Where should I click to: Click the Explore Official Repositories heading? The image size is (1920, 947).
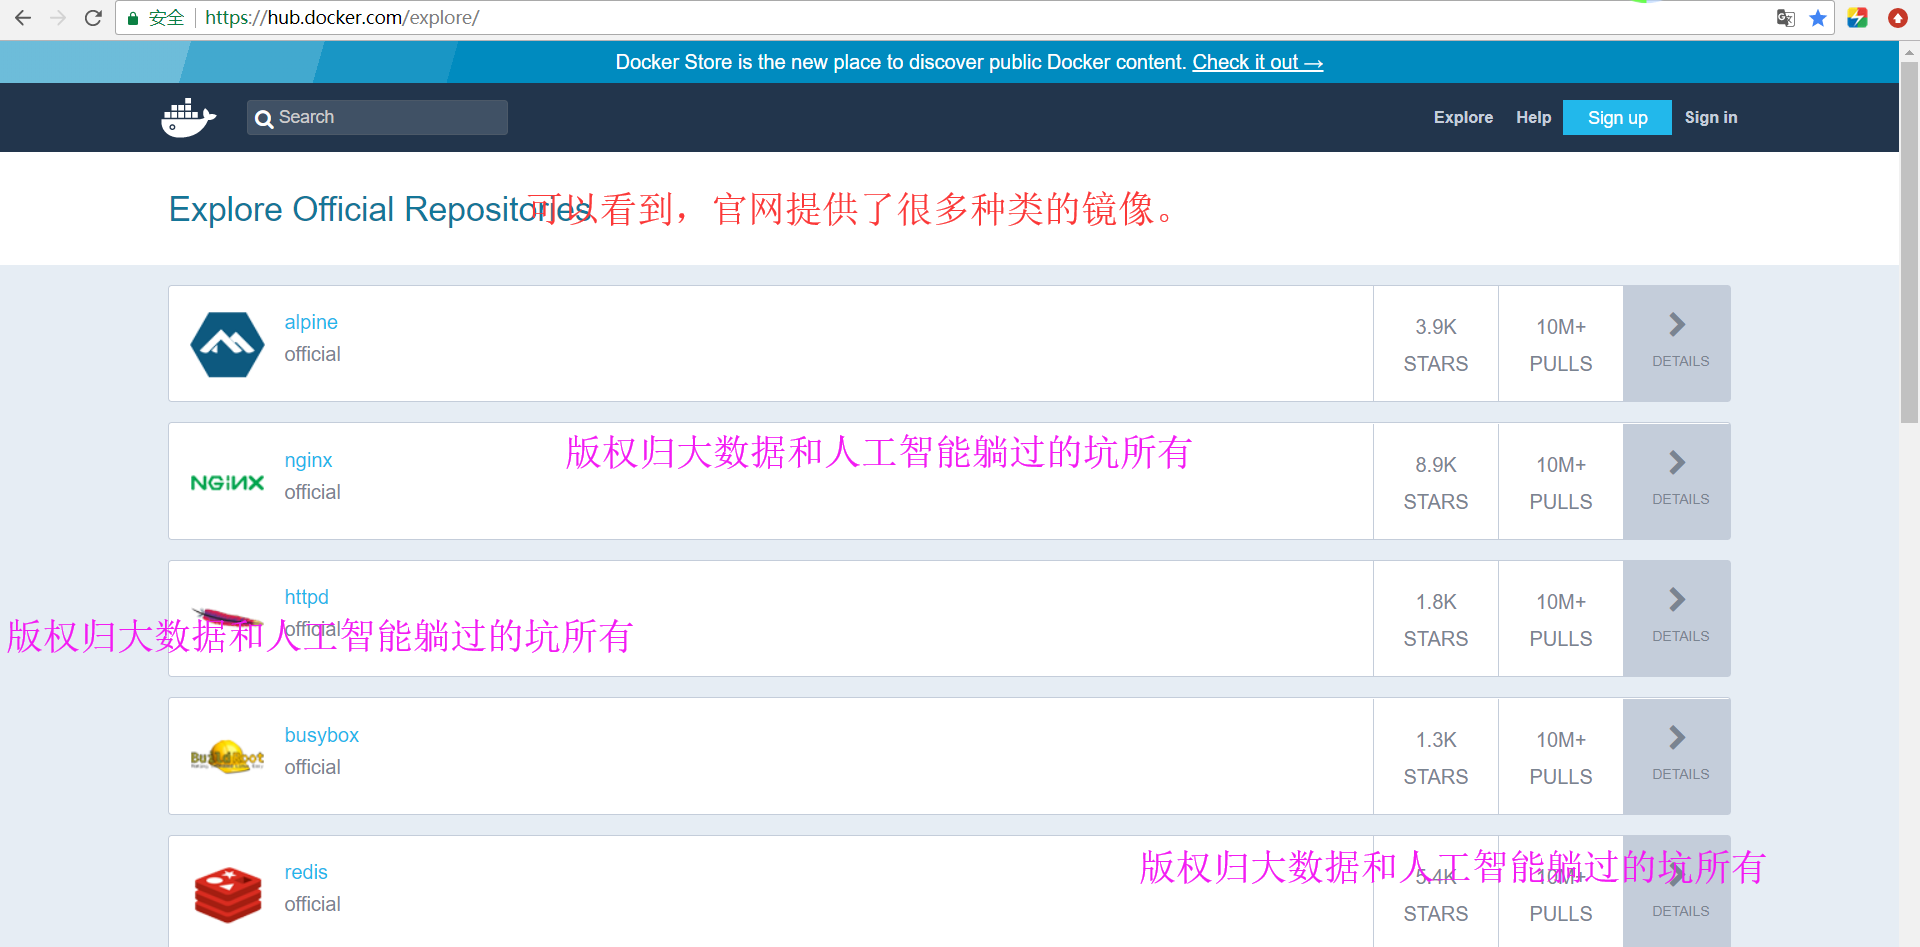(380, 209)
